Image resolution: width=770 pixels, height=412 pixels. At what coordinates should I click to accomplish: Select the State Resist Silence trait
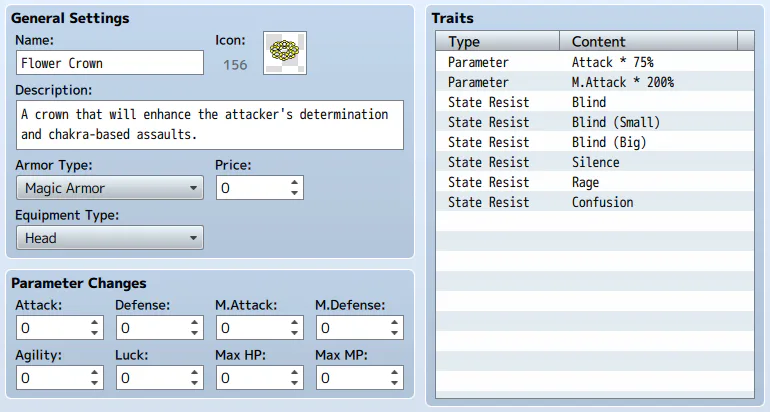pos(595,162)
